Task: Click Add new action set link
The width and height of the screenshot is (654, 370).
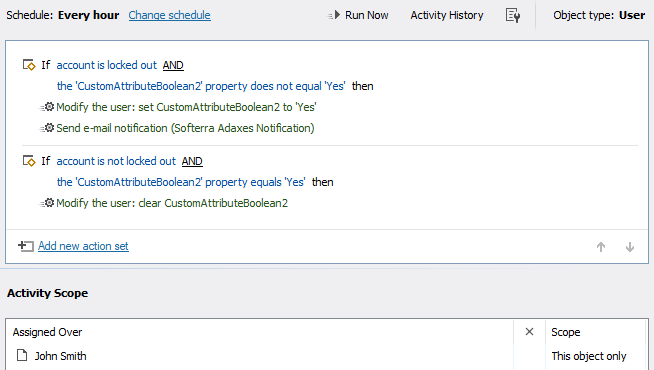Action: [83, 246]
